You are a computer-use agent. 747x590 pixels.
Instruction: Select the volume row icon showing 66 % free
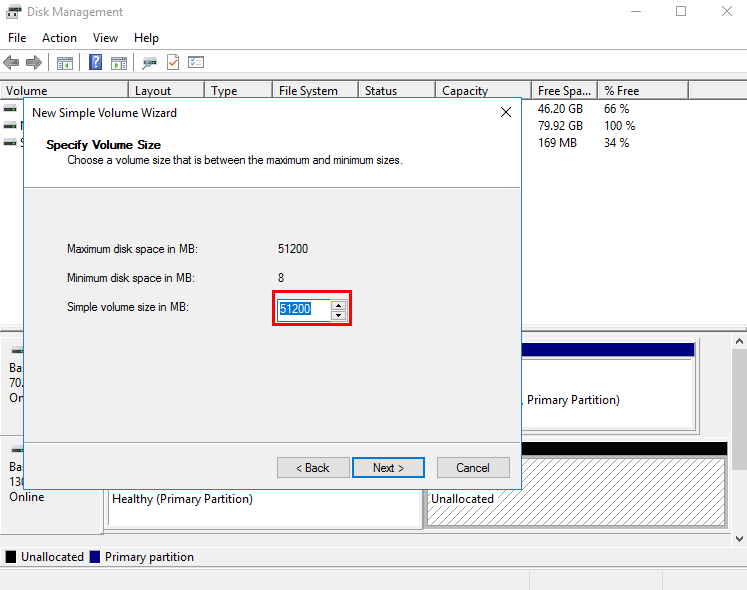10,109
